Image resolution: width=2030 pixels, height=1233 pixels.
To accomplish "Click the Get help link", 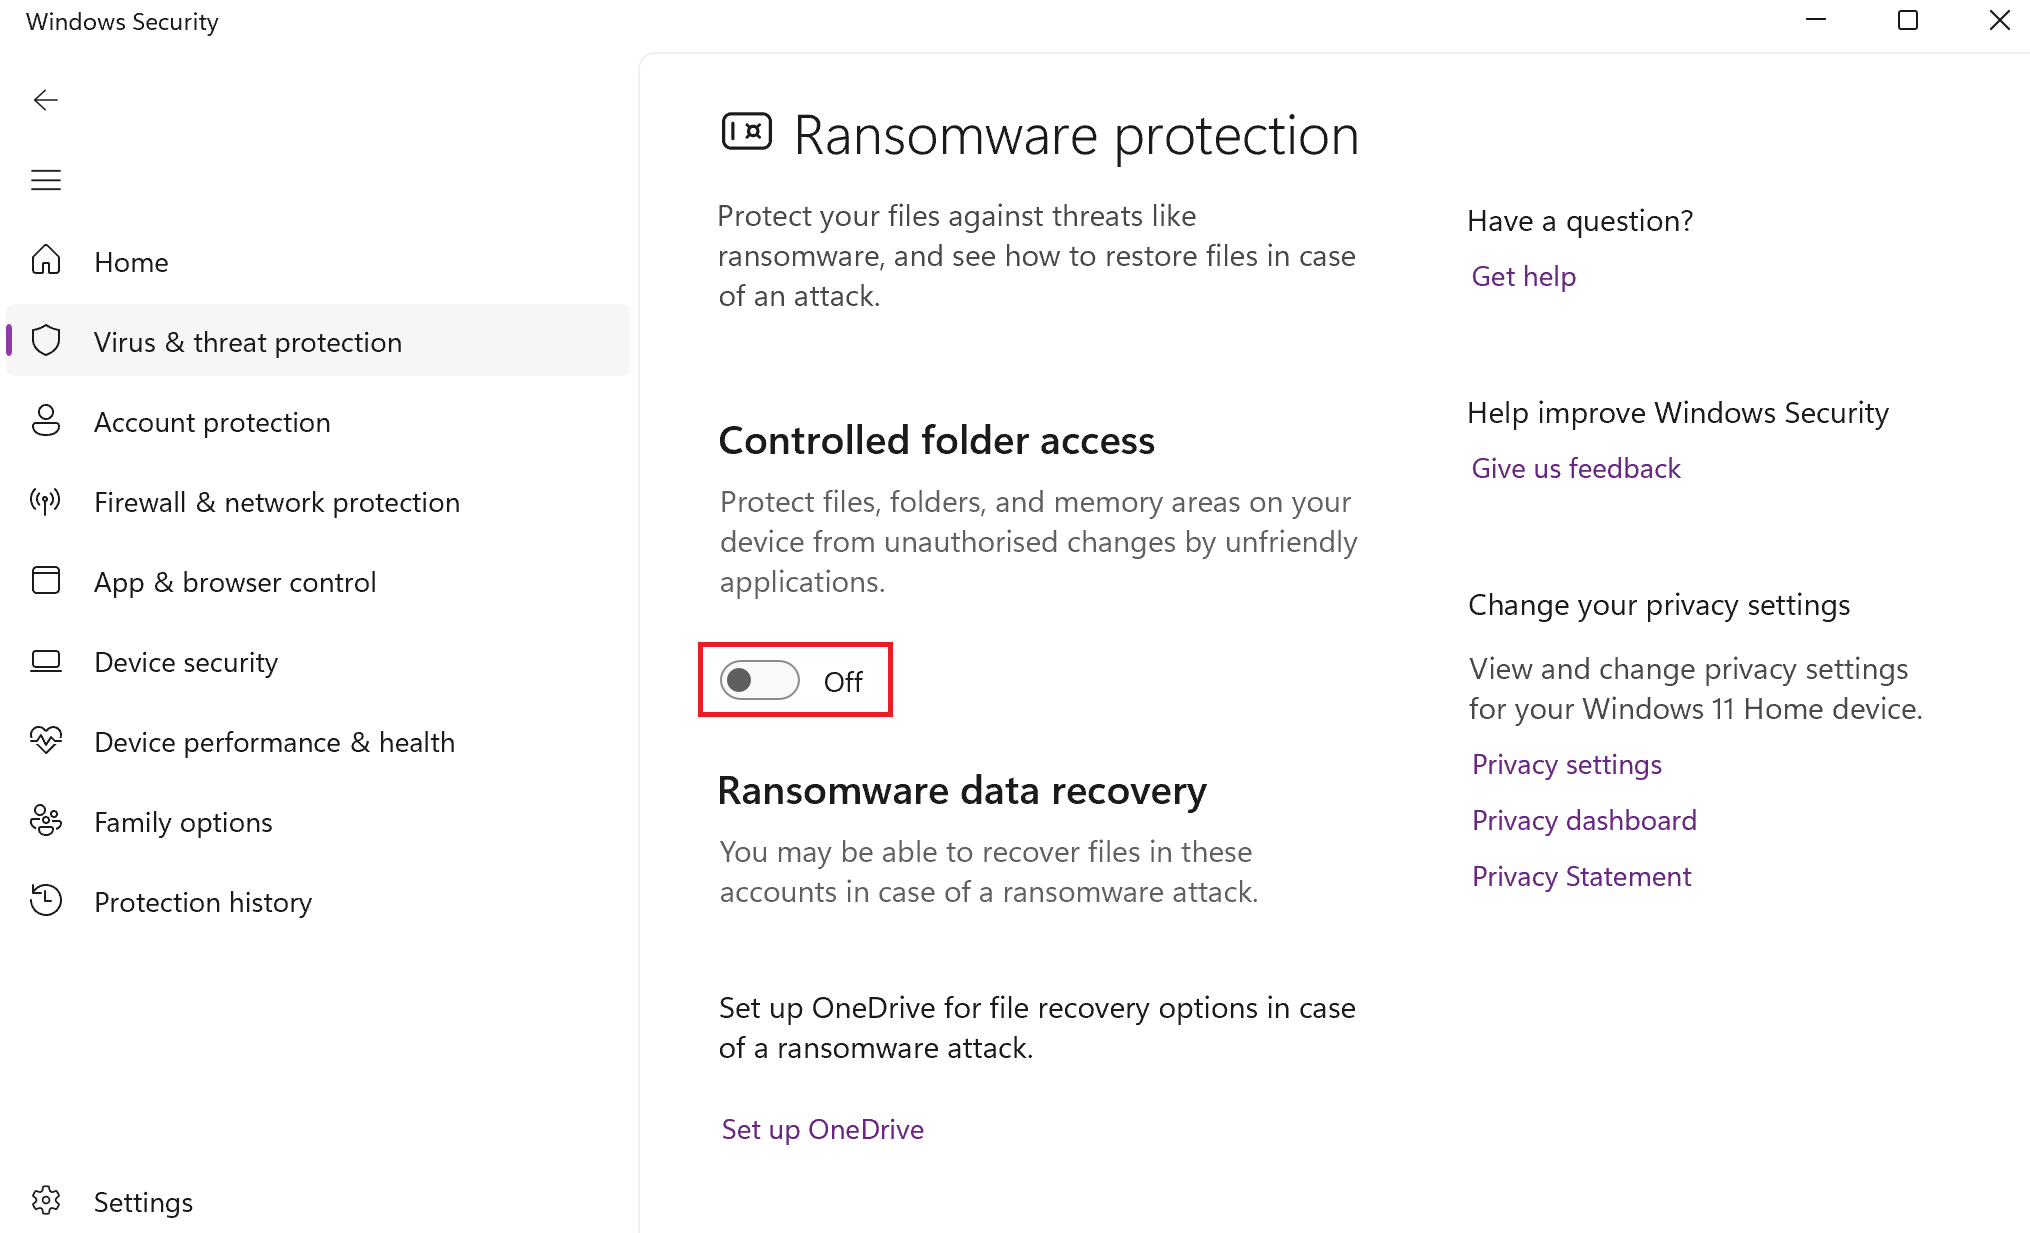I will 1523,276.
